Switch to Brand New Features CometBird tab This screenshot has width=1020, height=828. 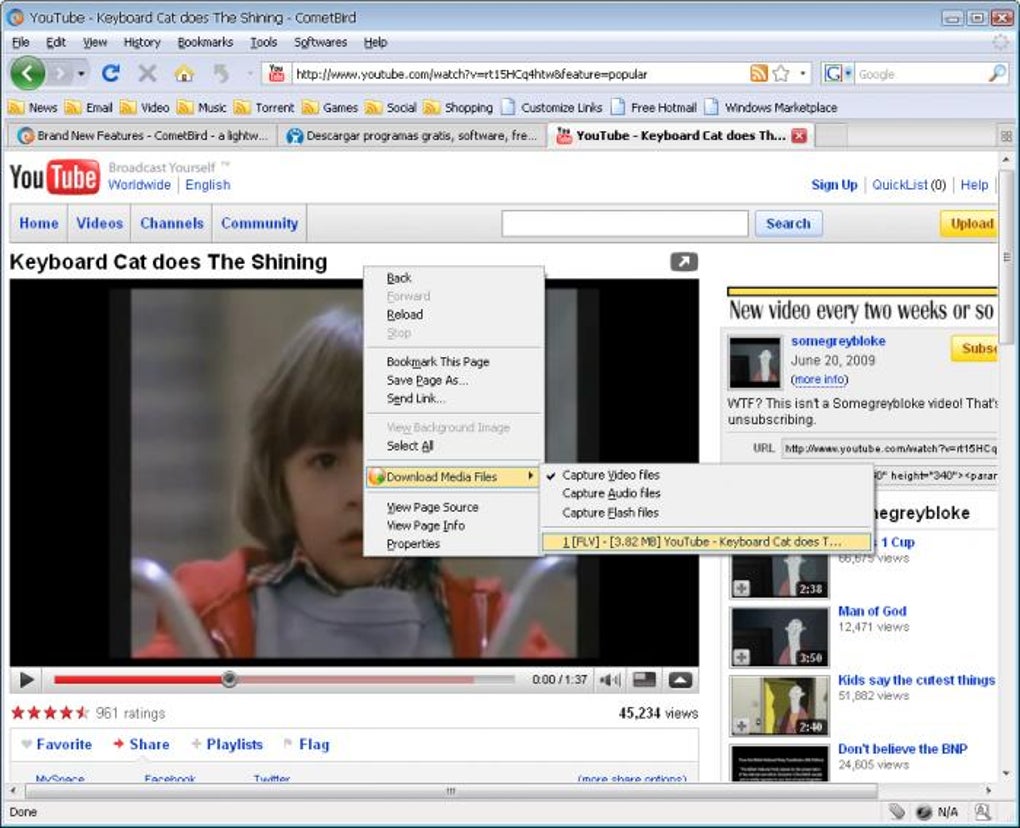pyautogui.click(x=142, y=135)
